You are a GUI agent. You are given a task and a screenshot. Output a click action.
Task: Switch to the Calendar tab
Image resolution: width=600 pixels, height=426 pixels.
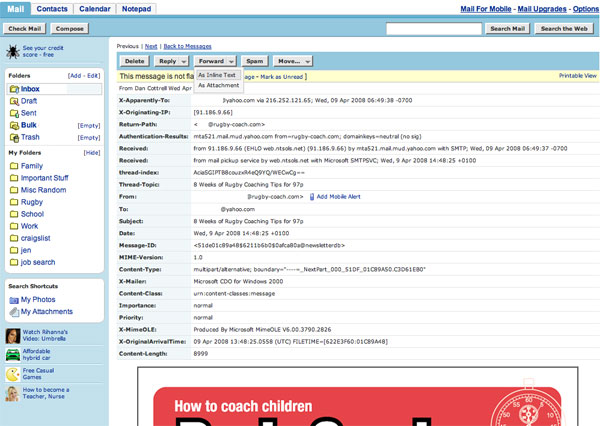click(95, 8)
